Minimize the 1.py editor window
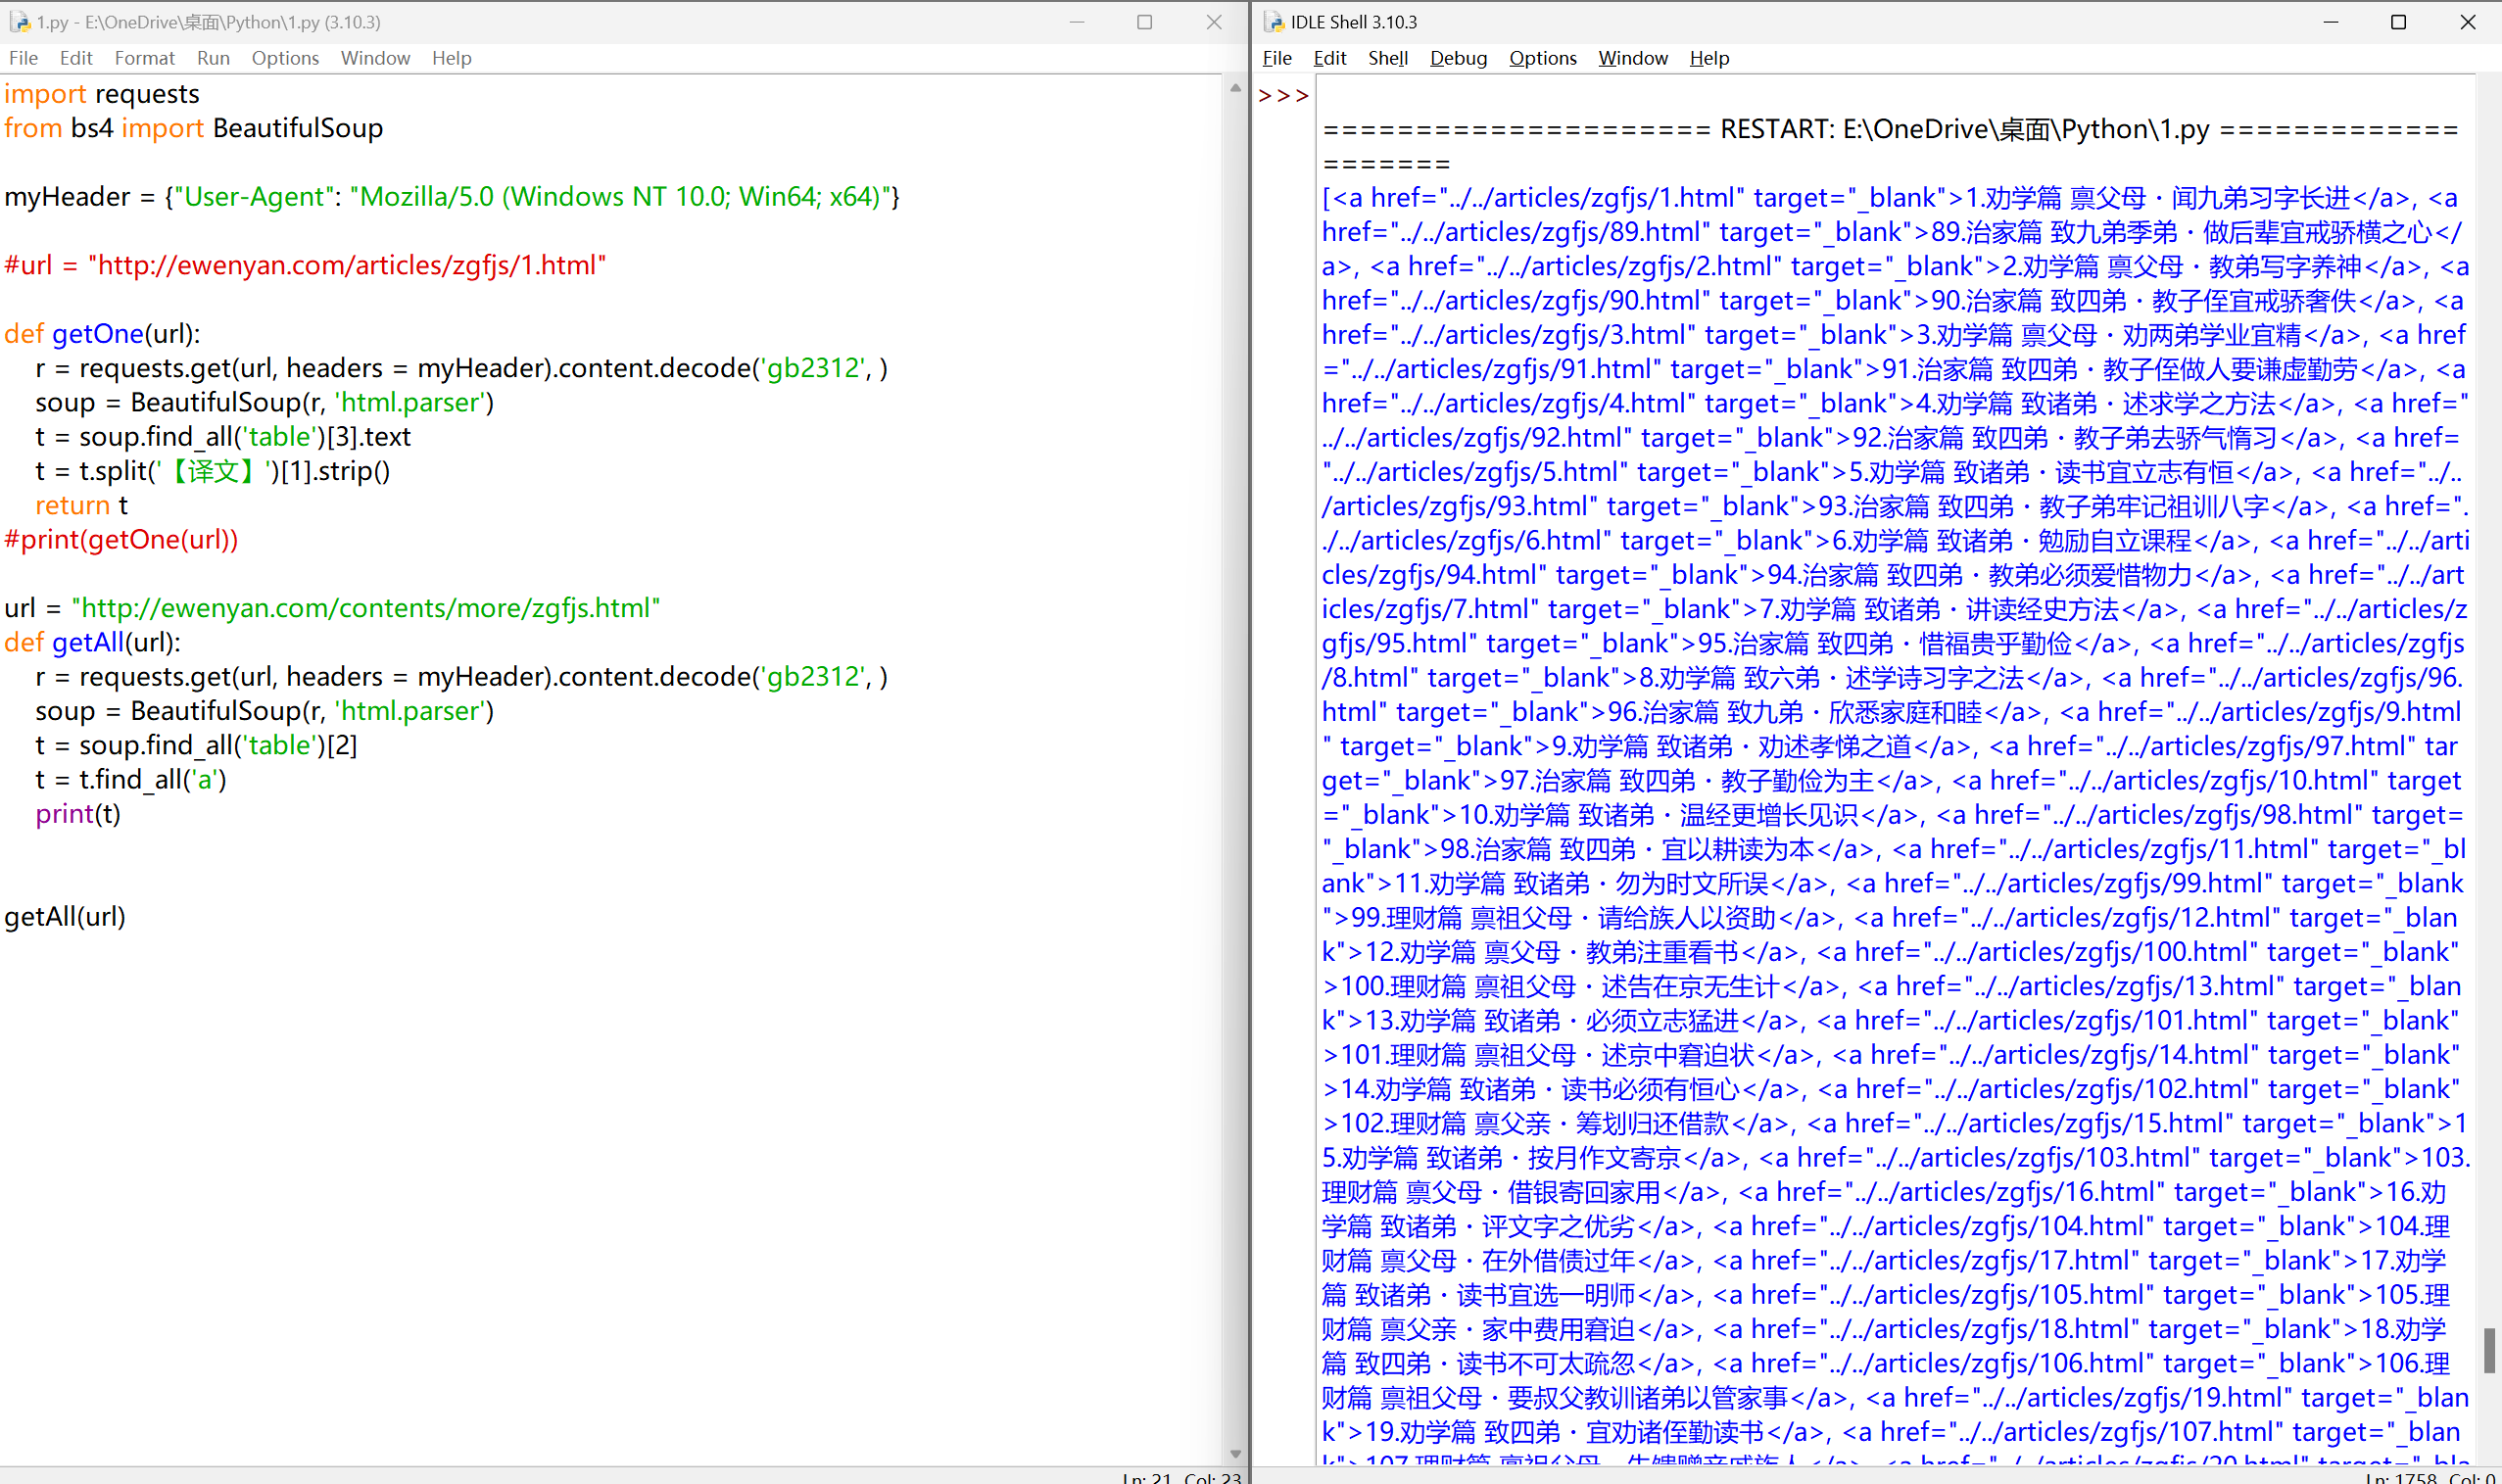 [1077, 22]
